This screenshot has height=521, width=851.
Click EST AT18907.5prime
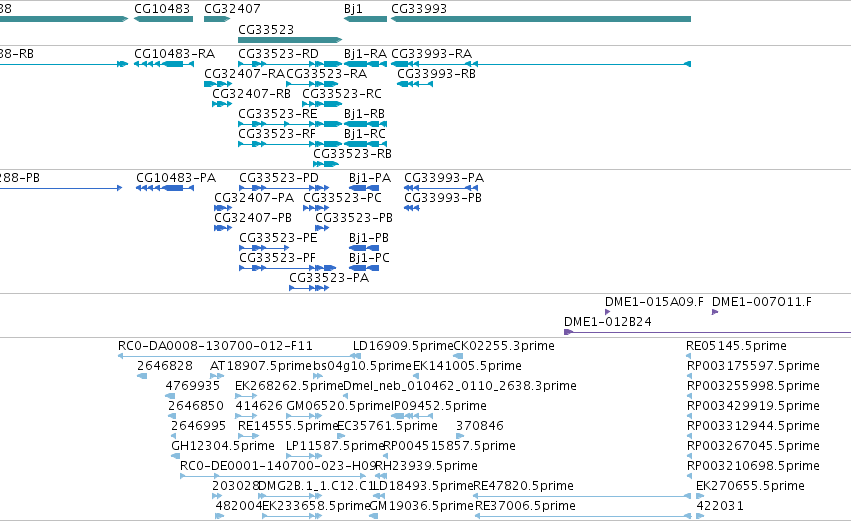[217, 377]
